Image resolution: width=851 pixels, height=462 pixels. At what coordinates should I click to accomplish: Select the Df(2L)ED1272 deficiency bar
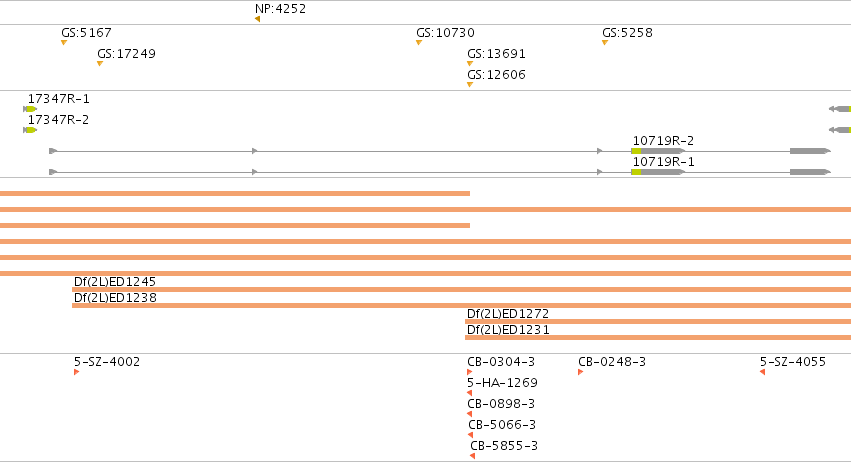pos(658,322)
